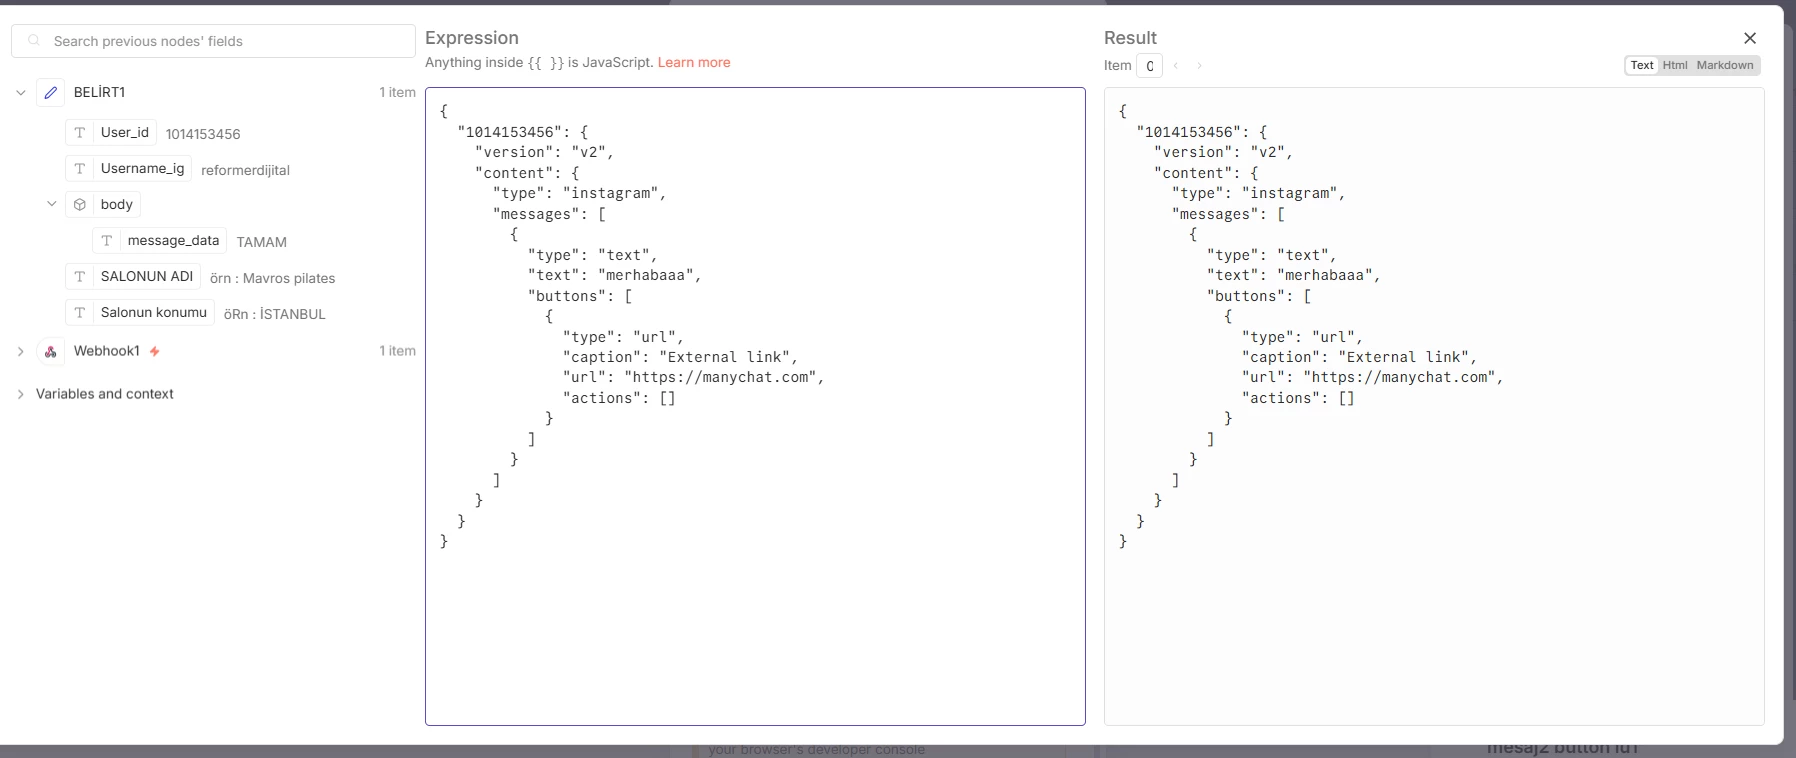Viewport: 1796px width, 758px height.
Task: Click the search magnifier icon
Action: pyautogui.click(x=35, y=41)
